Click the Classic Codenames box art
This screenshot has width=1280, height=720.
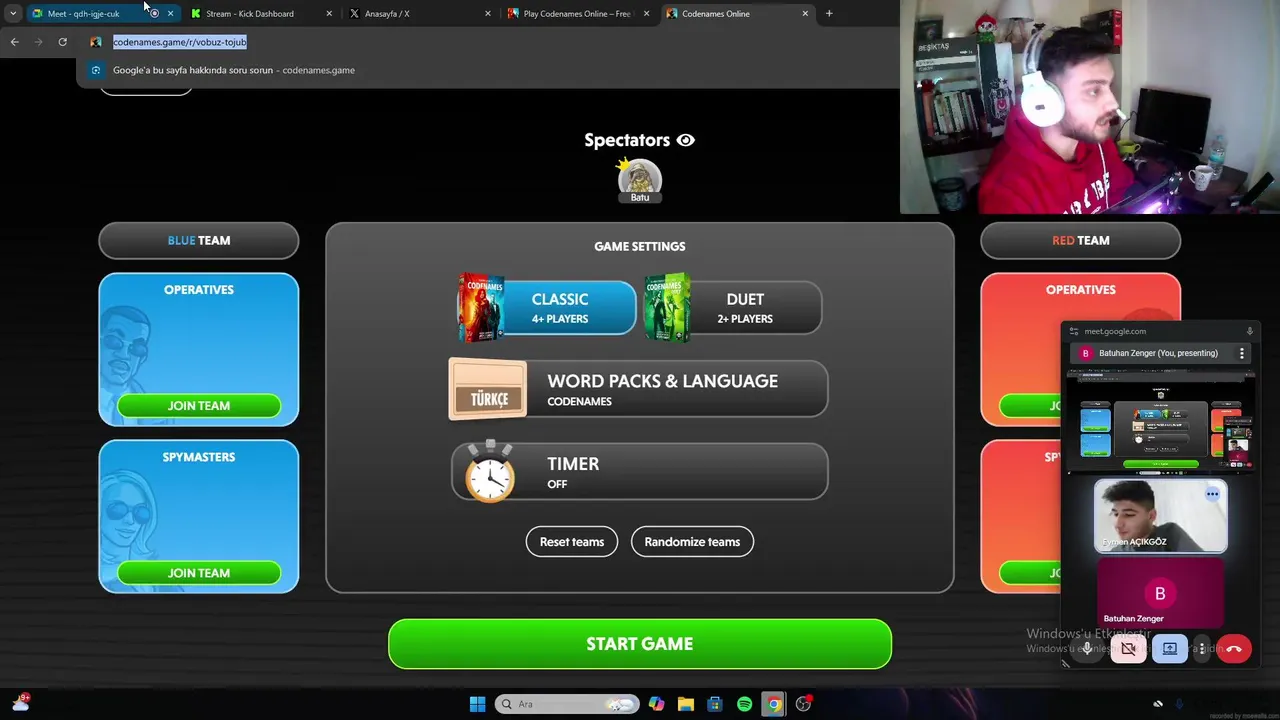pos(481,308)
